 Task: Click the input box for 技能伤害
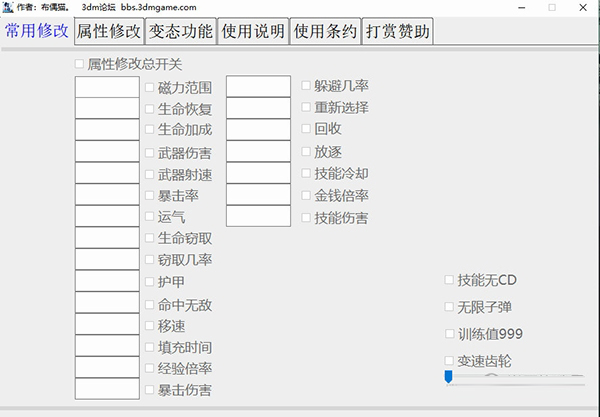pyautogui.click(x=258, y=216)
